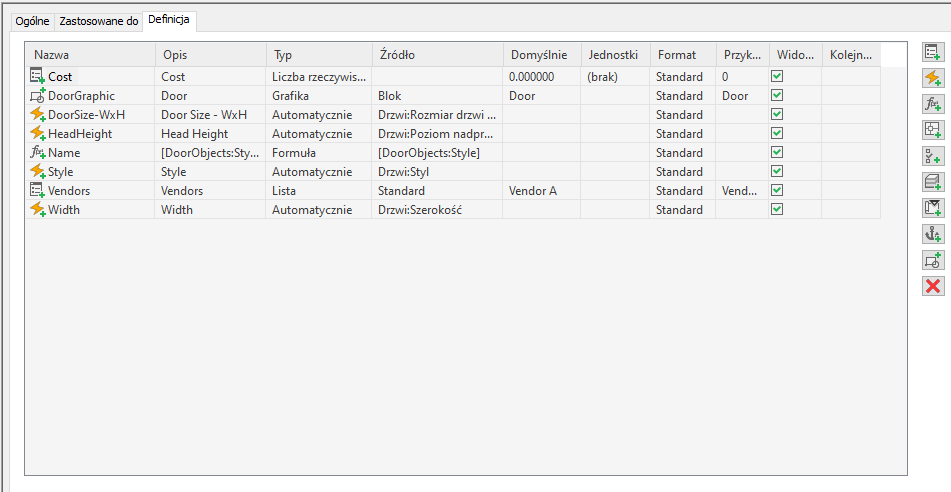Image resolution: width=951 pixels, height=492 pixels.
Task: Open Format cell for Cost row
Action: 682,76
